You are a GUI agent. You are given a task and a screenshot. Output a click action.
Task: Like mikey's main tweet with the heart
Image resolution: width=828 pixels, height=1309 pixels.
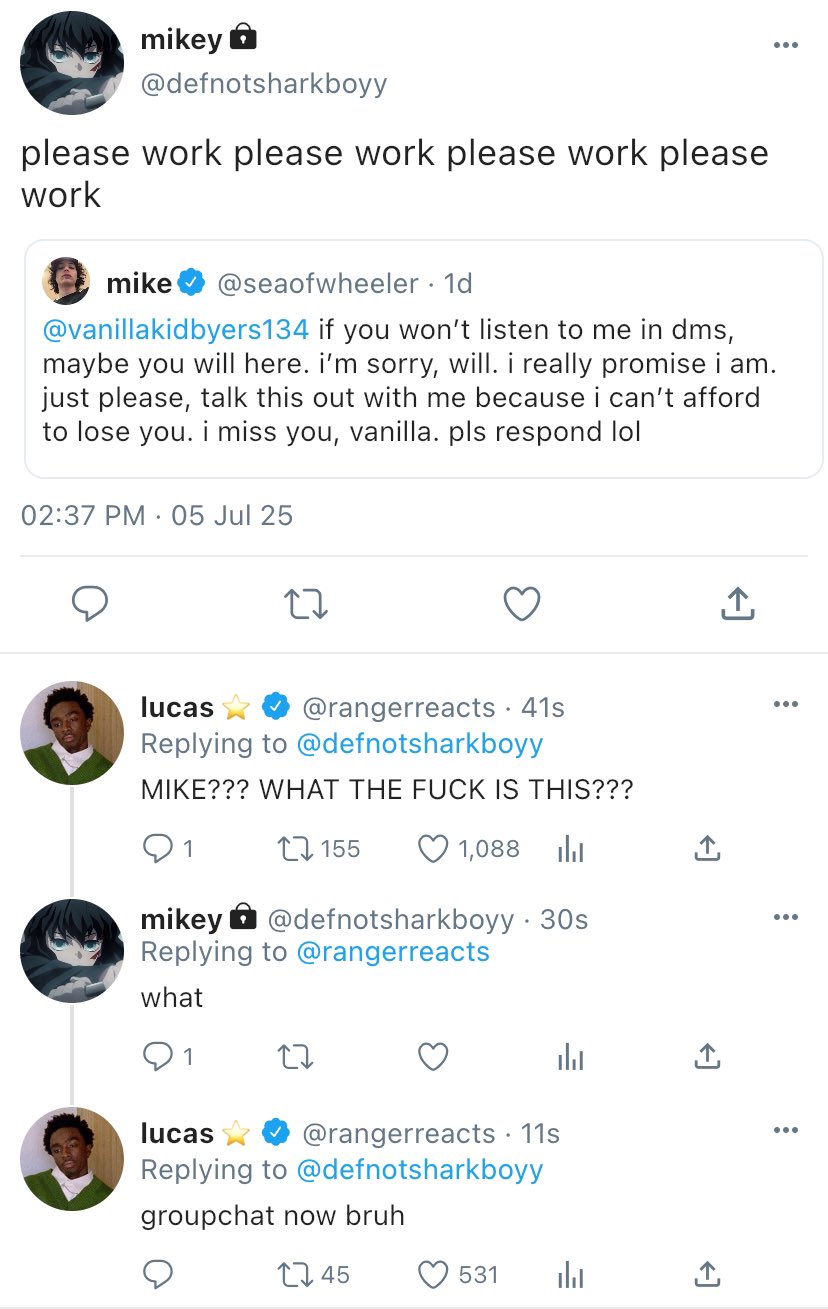point(521,603)
